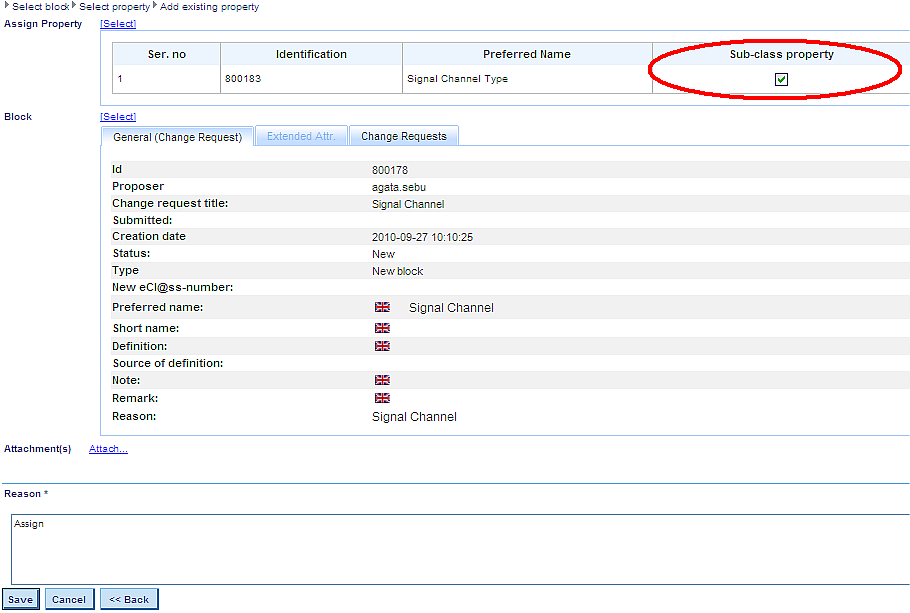910x613 pixels.
Task: Open the Change Requests tab
Action: pyautogui.click(x=404, y=136)
